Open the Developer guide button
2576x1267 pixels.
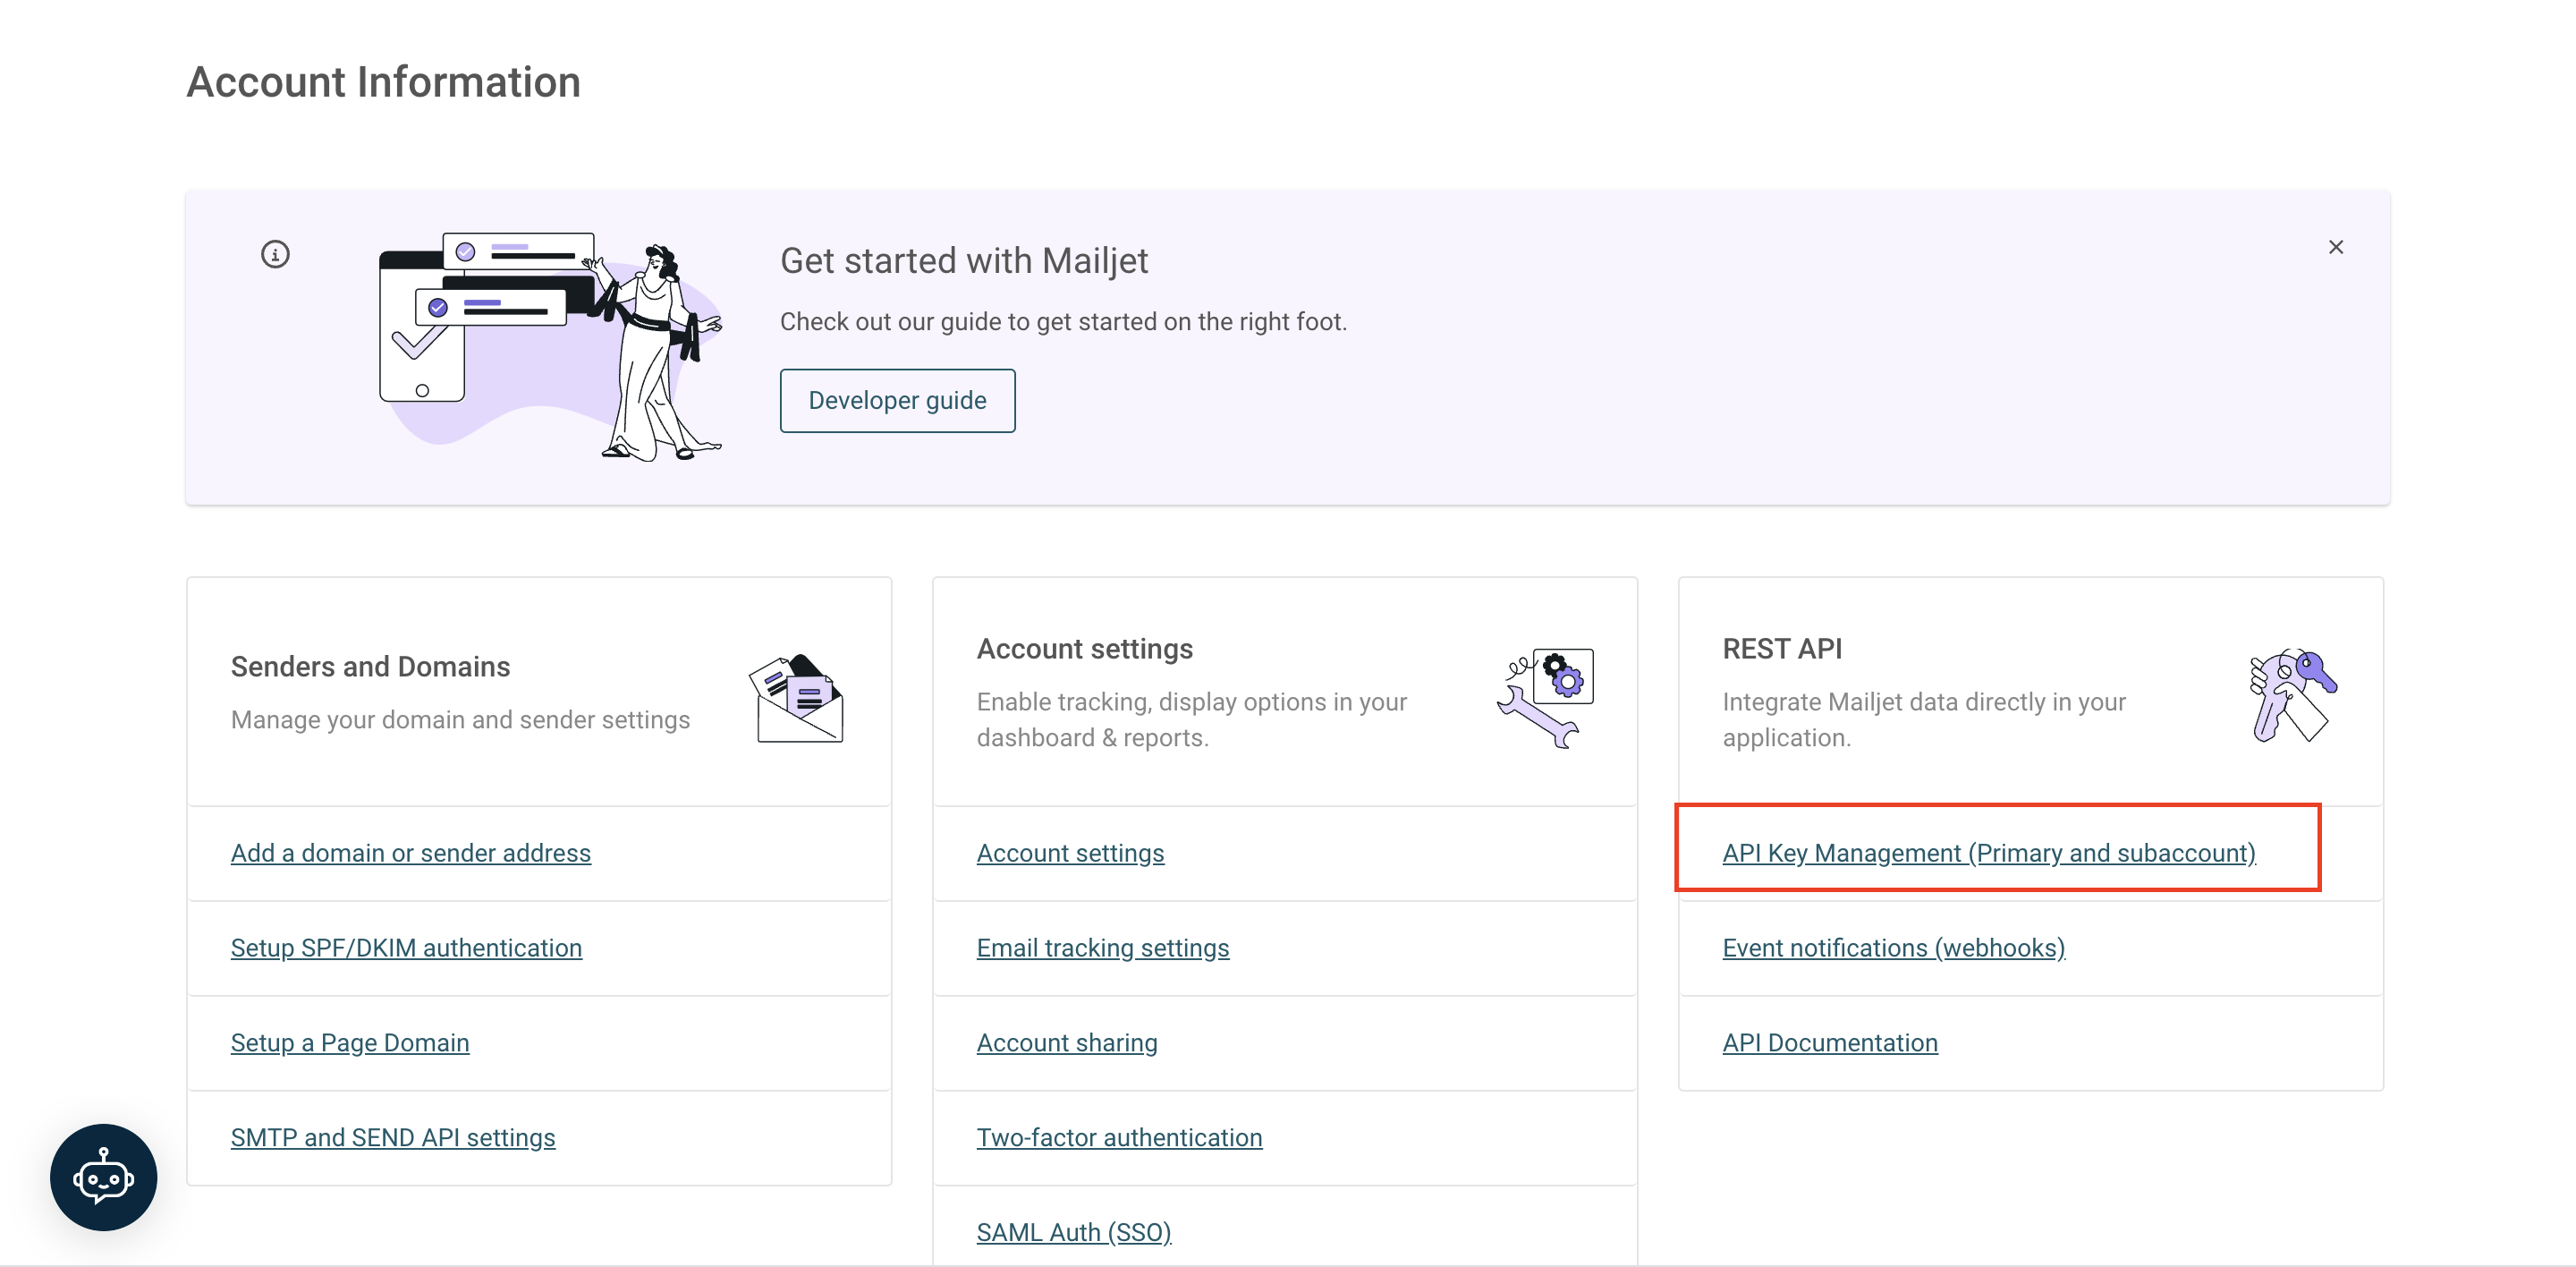click(897, 401)
